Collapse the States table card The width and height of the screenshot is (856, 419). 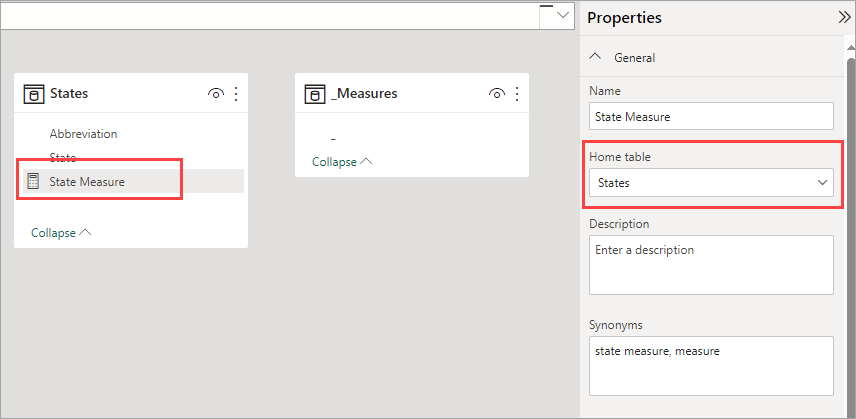pyautogui.click(x=61, y=232)
